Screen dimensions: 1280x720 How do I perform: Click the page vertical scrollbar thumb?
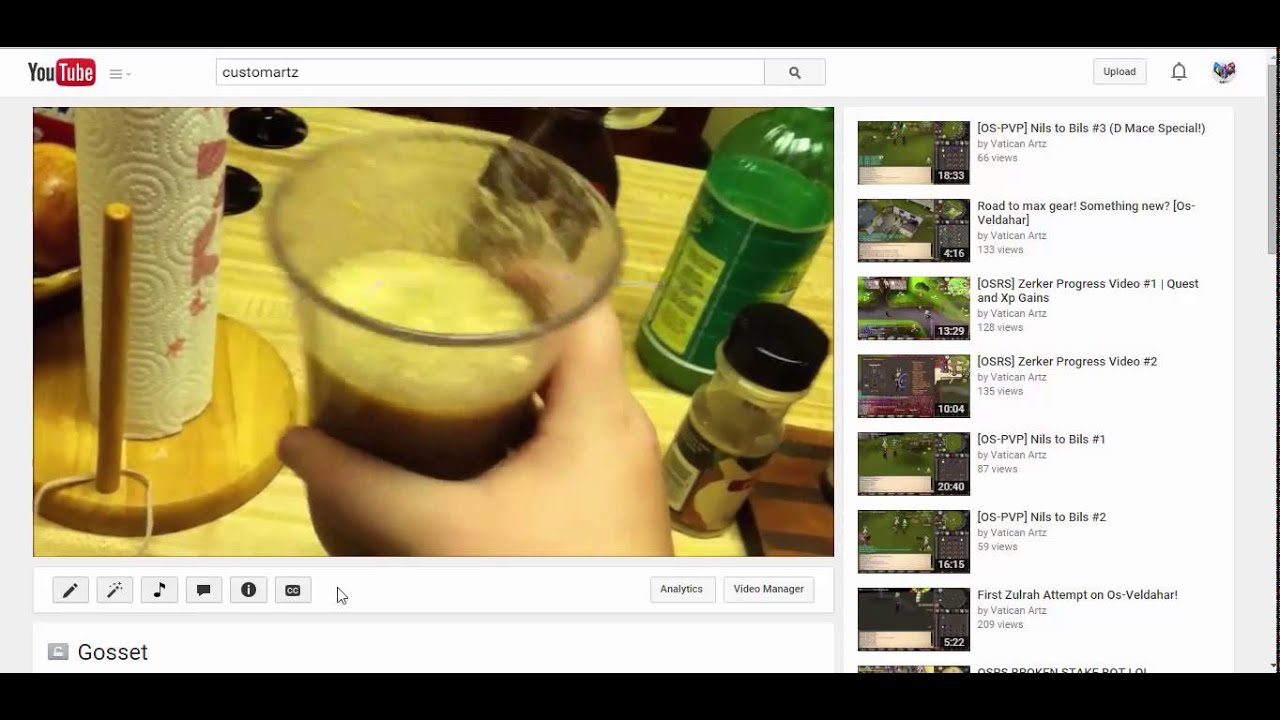(1273, 158)
